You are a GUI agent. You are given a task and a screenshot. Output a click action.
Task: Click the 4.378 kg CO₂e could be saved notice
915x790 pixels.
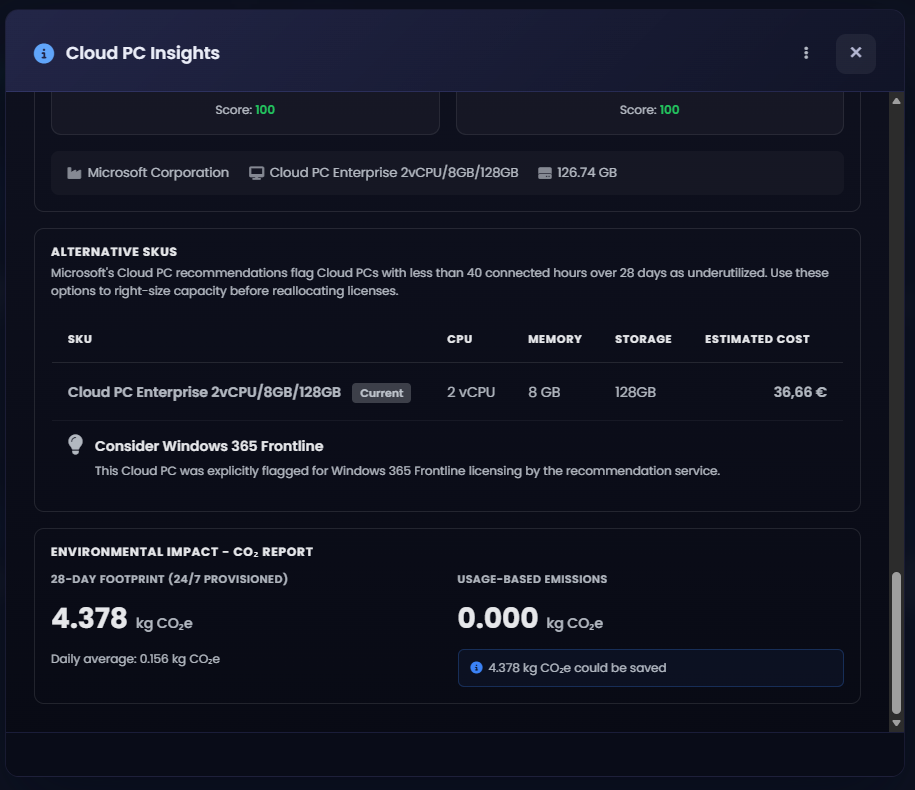tap(651, 667)
